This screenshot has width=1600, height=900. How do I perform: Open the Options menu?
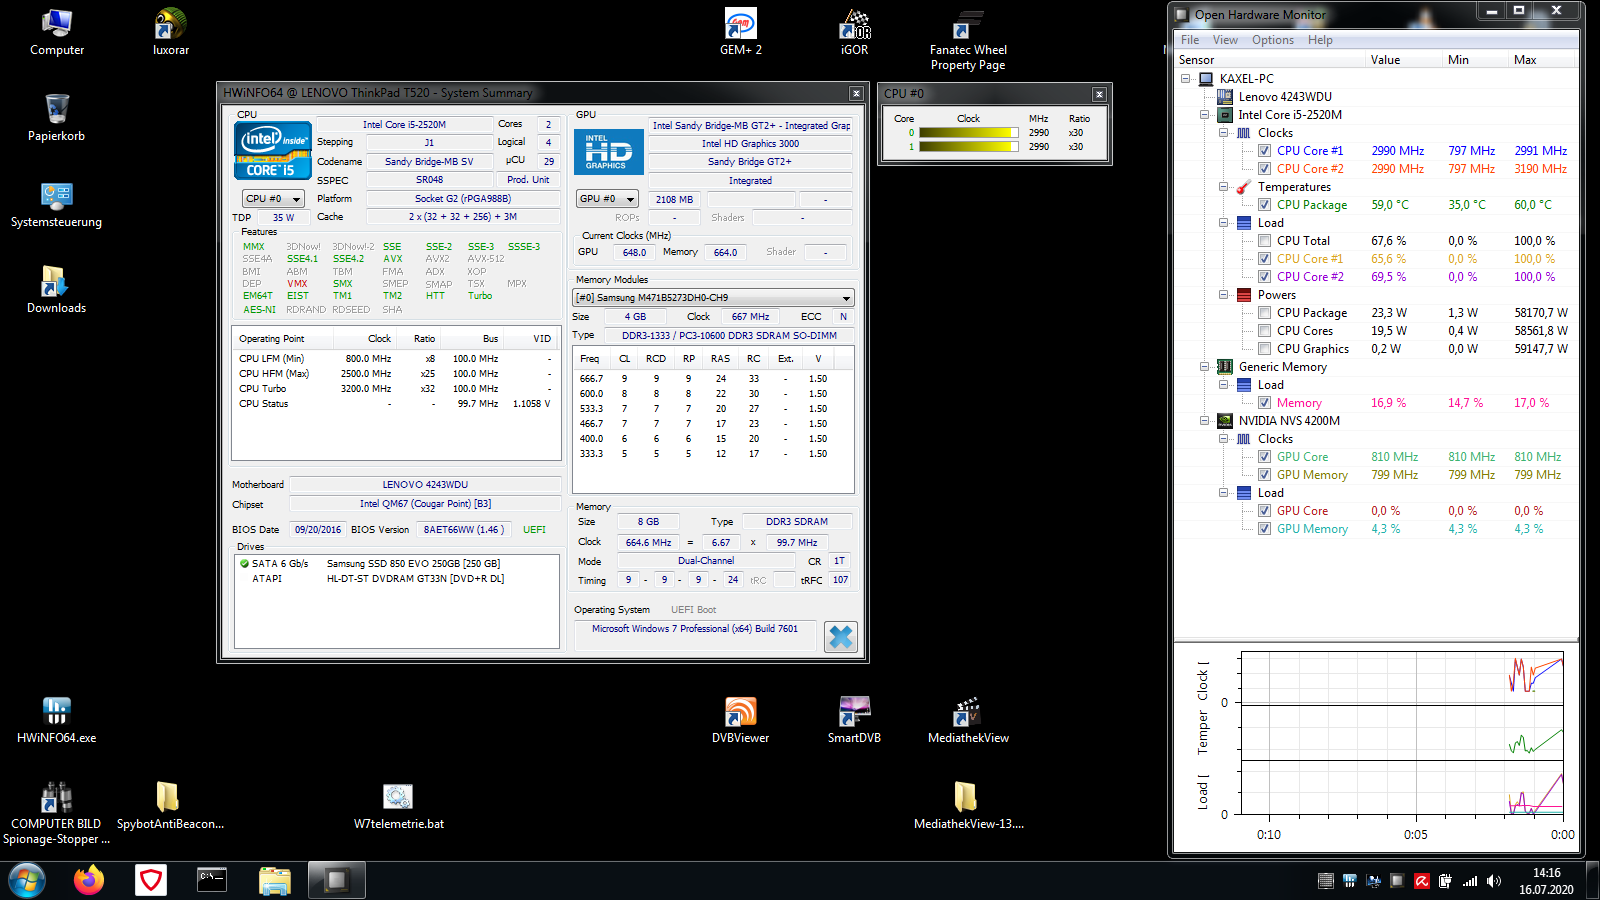(x=1273, y=40)
